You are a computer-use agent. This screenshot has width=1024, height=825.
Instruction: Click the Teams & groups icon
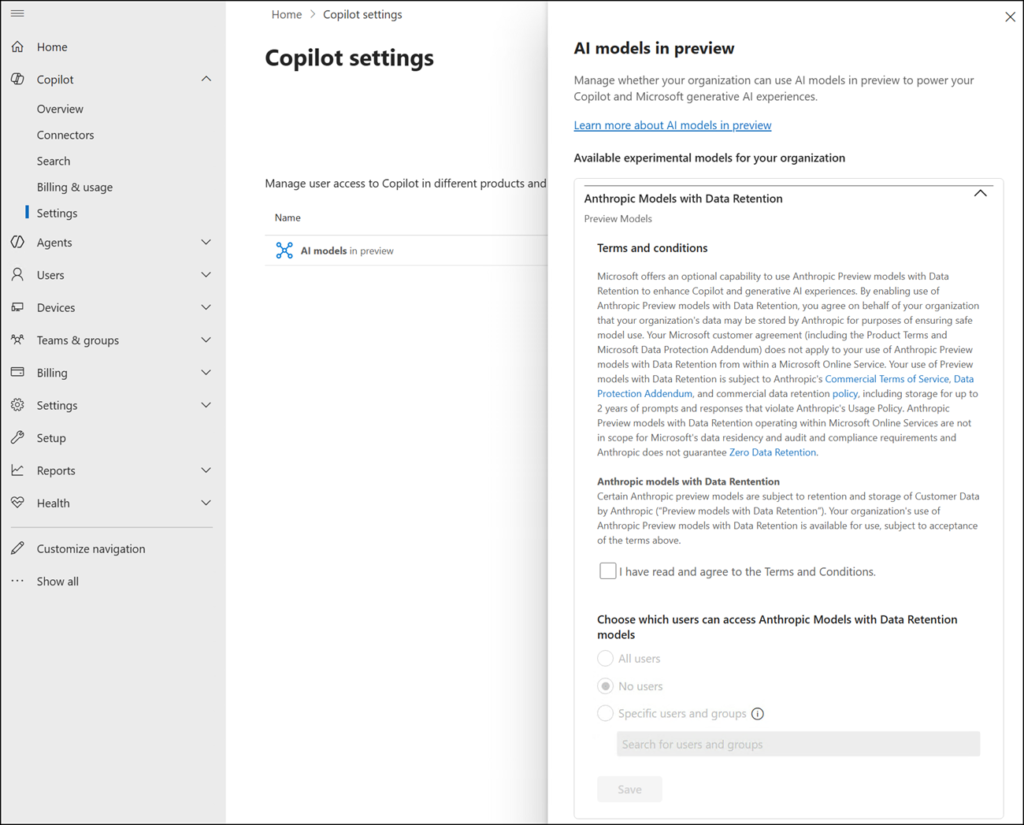(18, 340)
